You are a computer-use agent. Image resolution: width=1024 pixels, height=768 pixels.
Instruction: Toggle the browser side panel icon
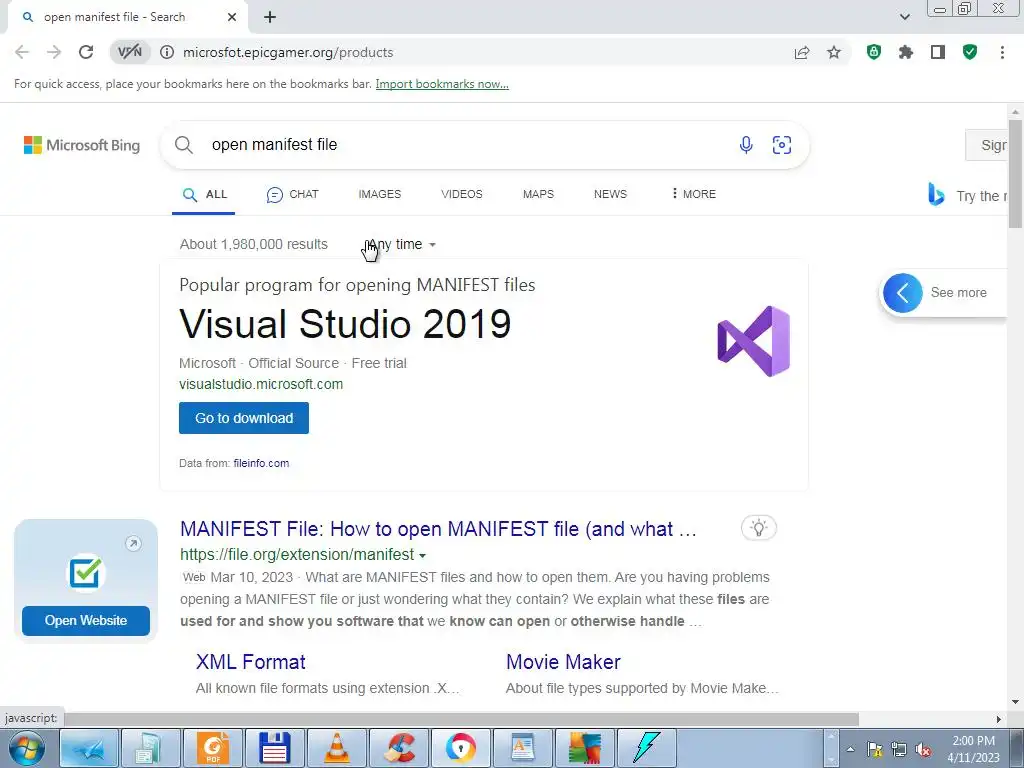pos(938,52)
